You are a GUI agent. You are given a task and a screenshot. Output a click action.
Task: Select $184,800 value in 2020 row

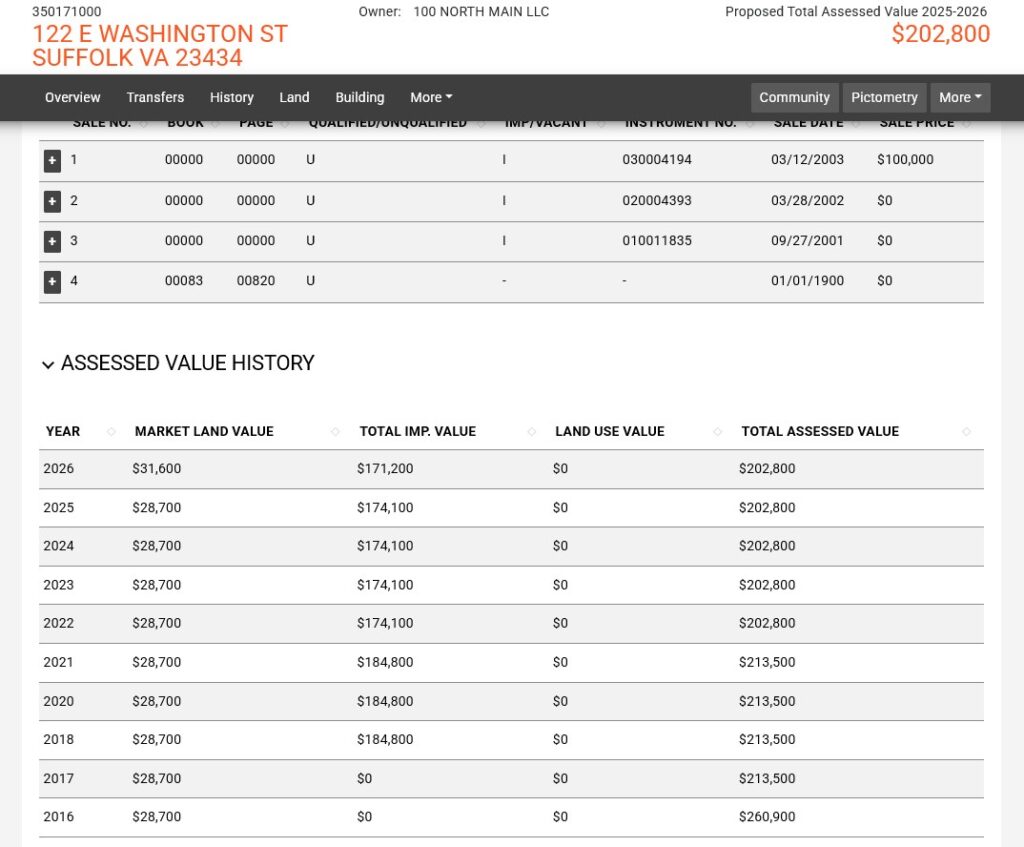385,701
